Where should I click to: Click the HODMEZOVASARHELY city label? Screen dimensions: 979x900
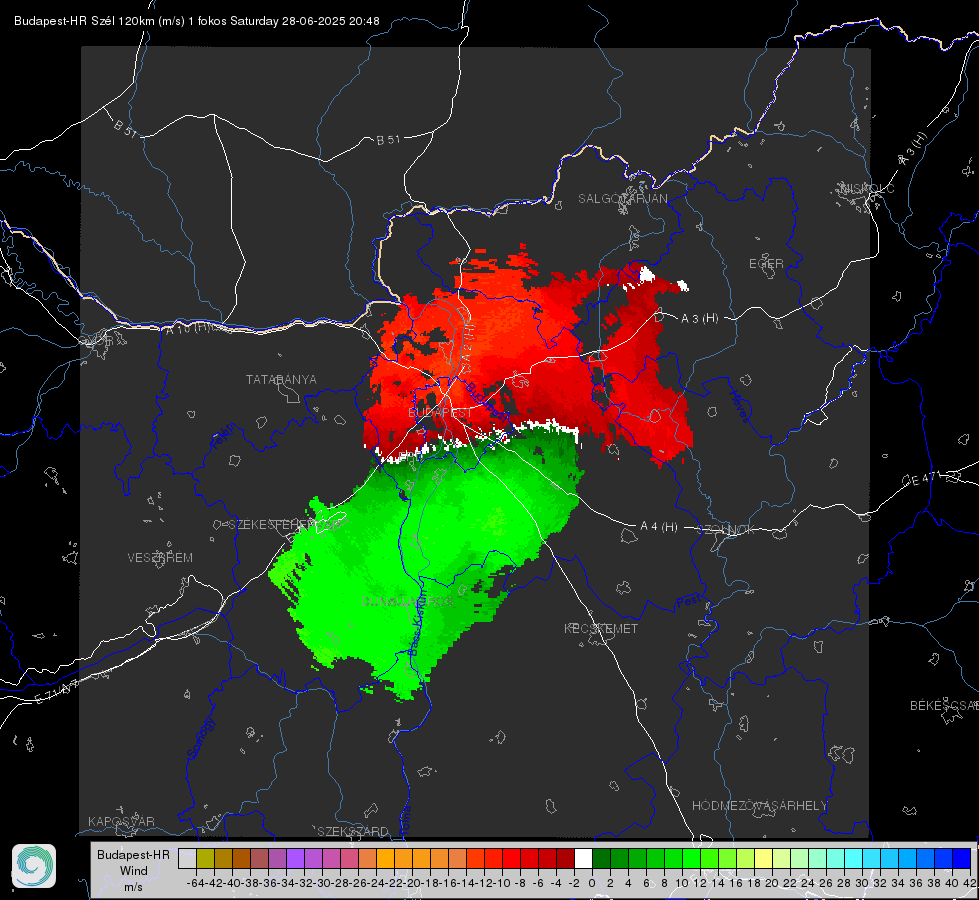[759, 806]
